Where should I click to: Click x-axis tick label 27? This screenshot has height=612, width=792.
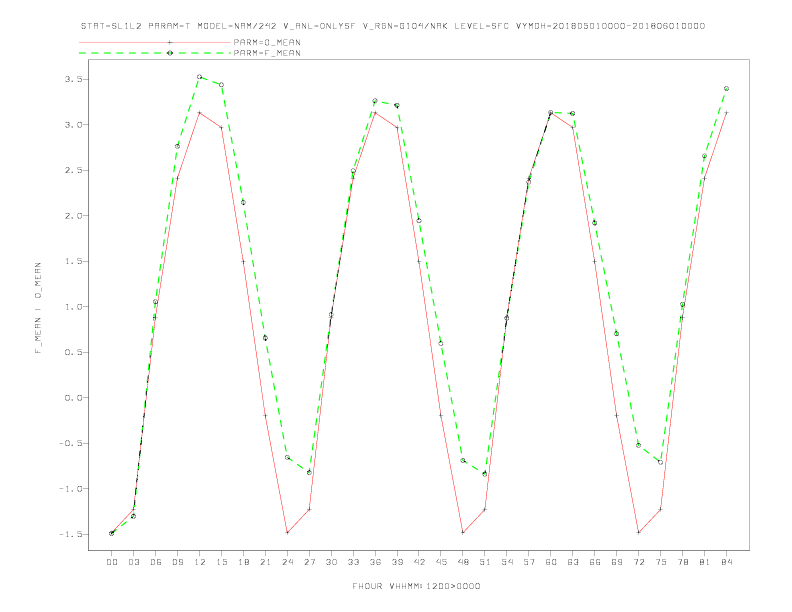pyautogui.click(x=309, y=562)
